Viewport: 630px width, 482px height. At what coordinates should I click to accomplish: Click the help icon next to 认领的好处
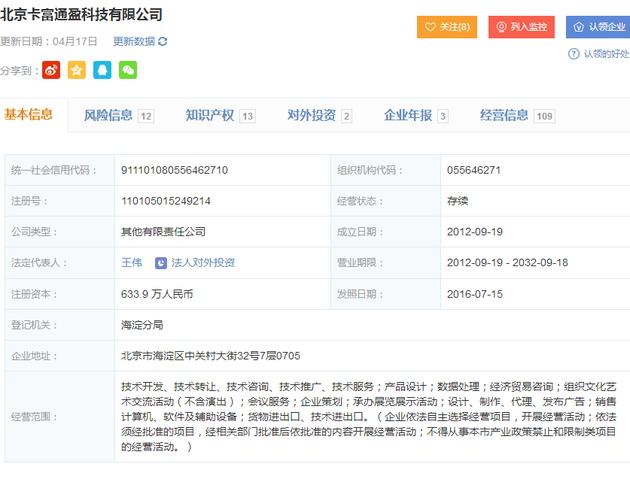575,53
